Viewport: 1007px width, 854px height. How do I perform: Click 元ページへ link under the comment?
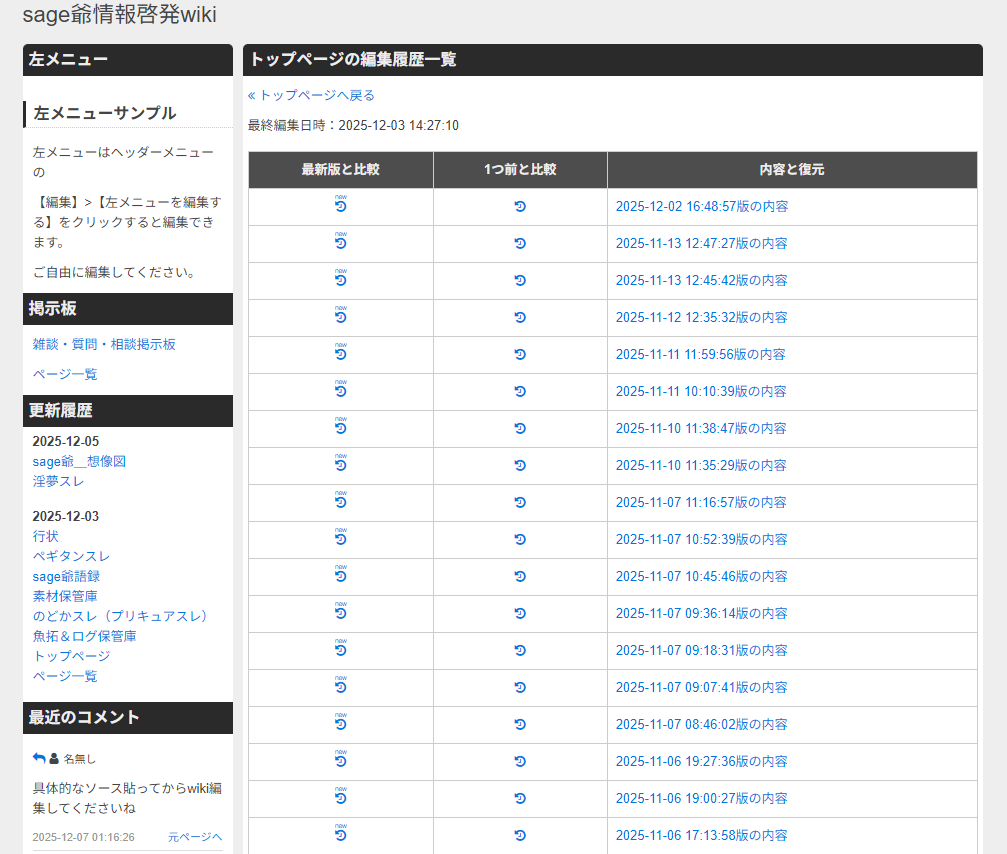pyautogui.click(x=194, y=837)
